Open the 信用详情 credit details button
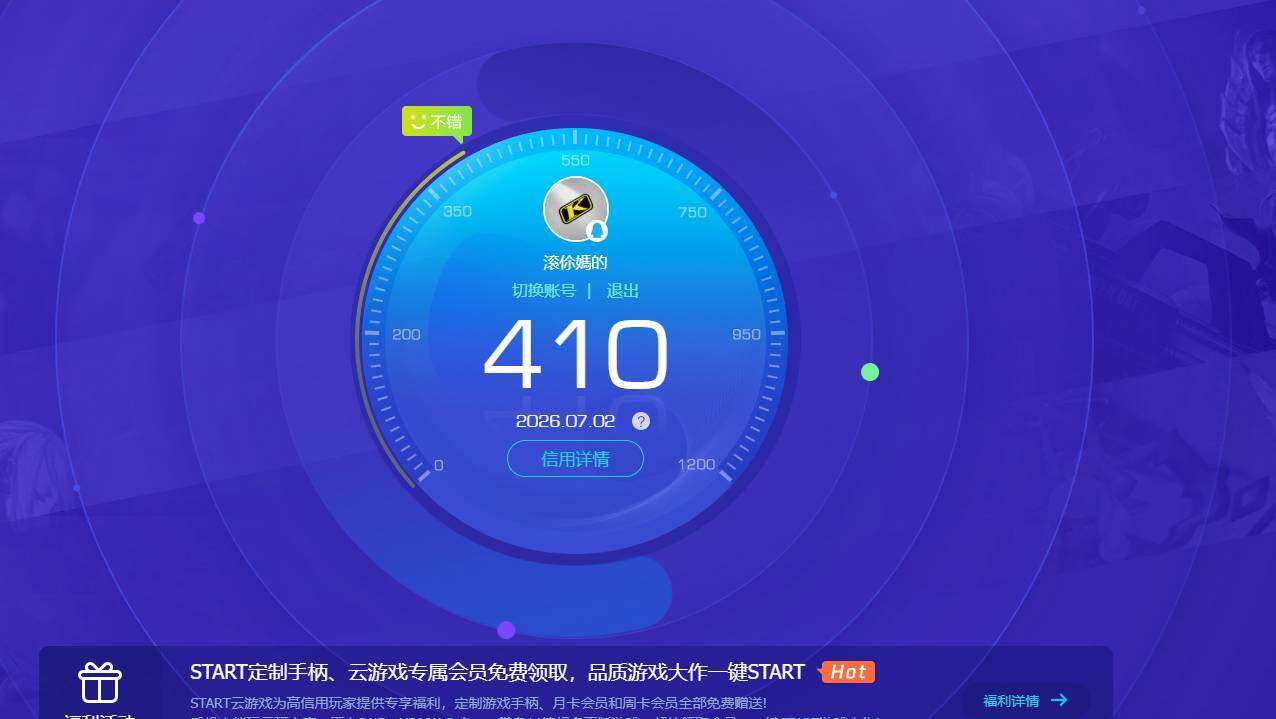The width and height of the screenshot is (1276, 719). coord(575,459)
